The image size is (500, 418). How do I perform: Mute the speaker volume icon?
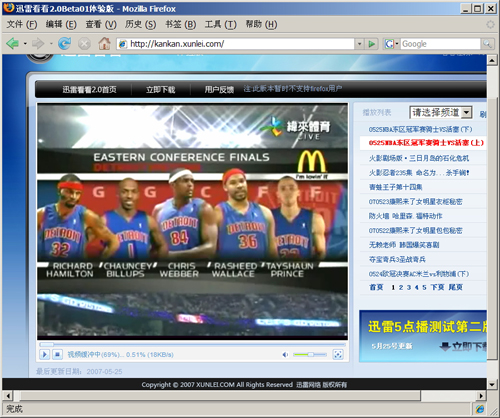(285, 355)
